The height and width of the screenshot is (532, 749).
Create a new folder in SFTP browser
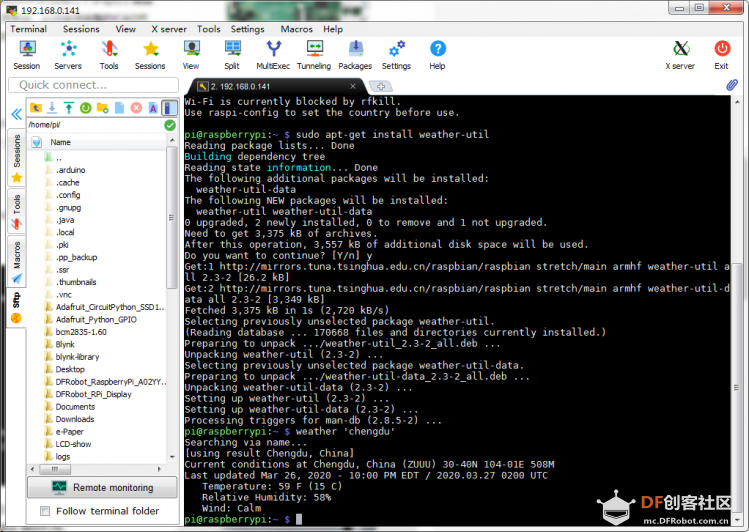[102, 108]
